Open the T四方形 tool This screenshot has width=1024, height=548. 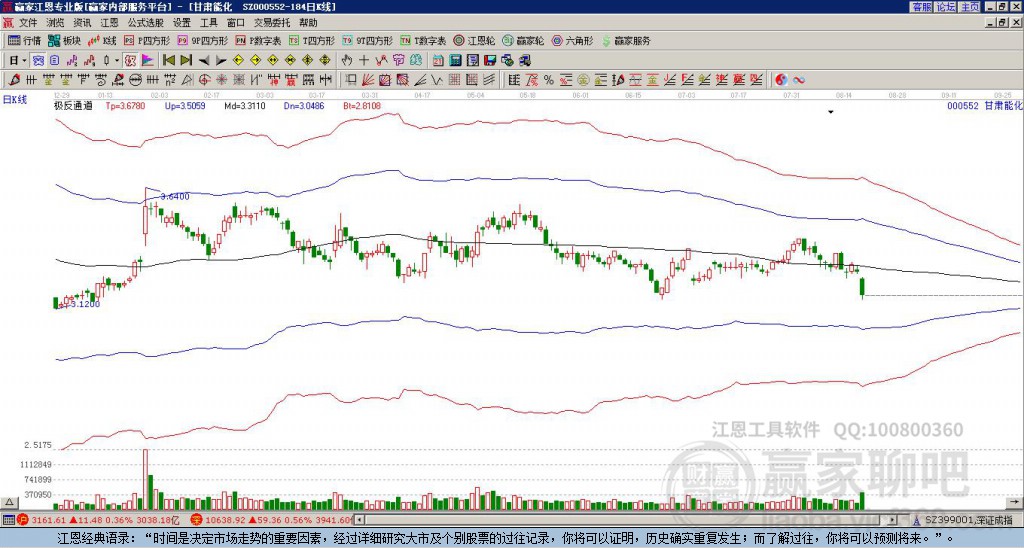click(x=312, y=40)
